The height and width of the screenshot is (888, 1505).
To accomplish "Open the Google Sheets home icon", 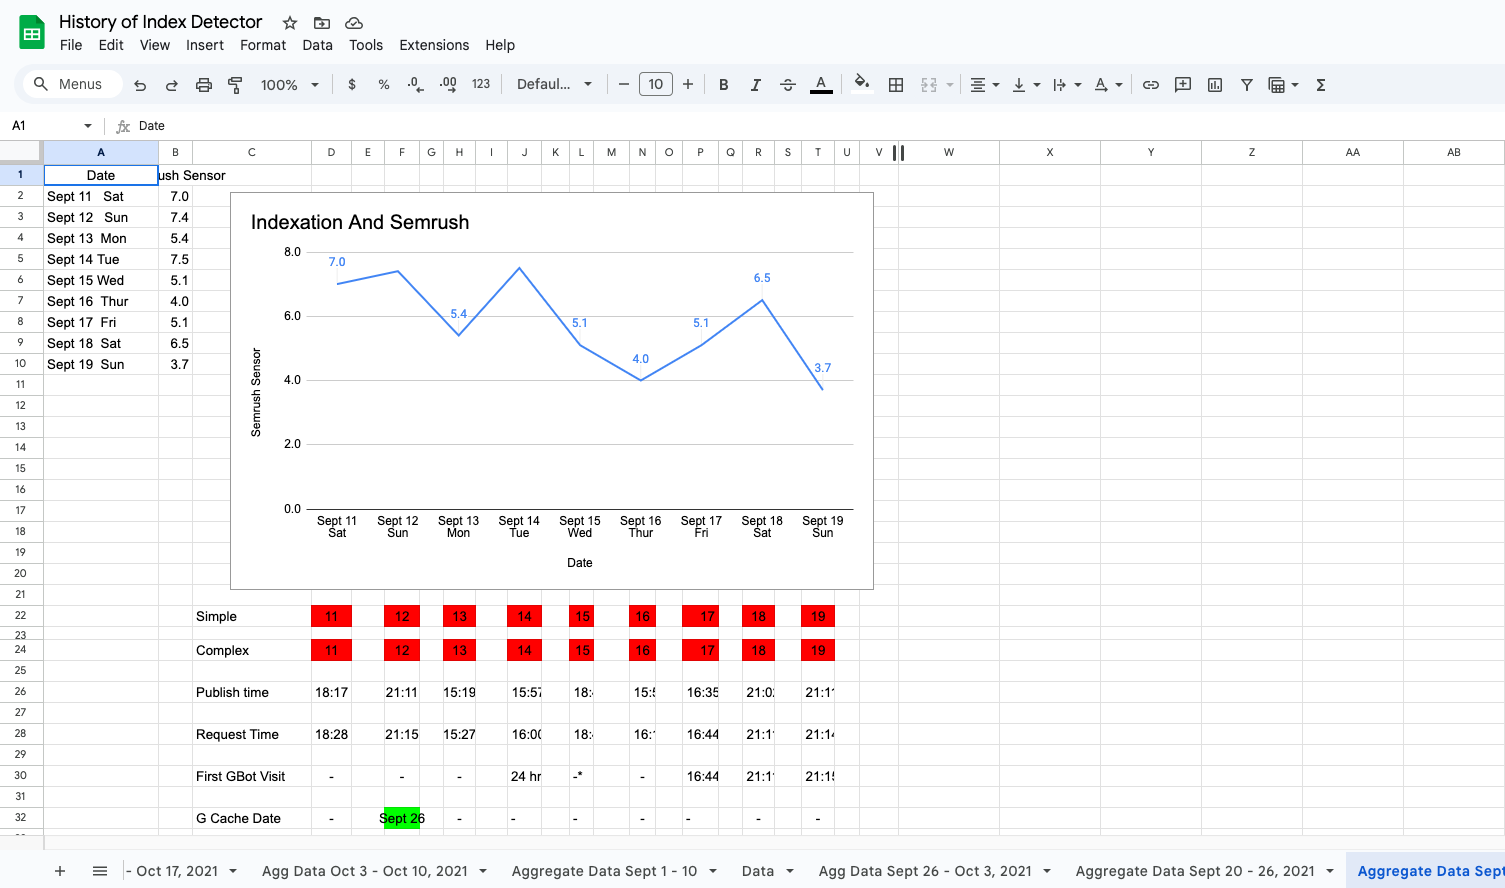I will [32, 33].
